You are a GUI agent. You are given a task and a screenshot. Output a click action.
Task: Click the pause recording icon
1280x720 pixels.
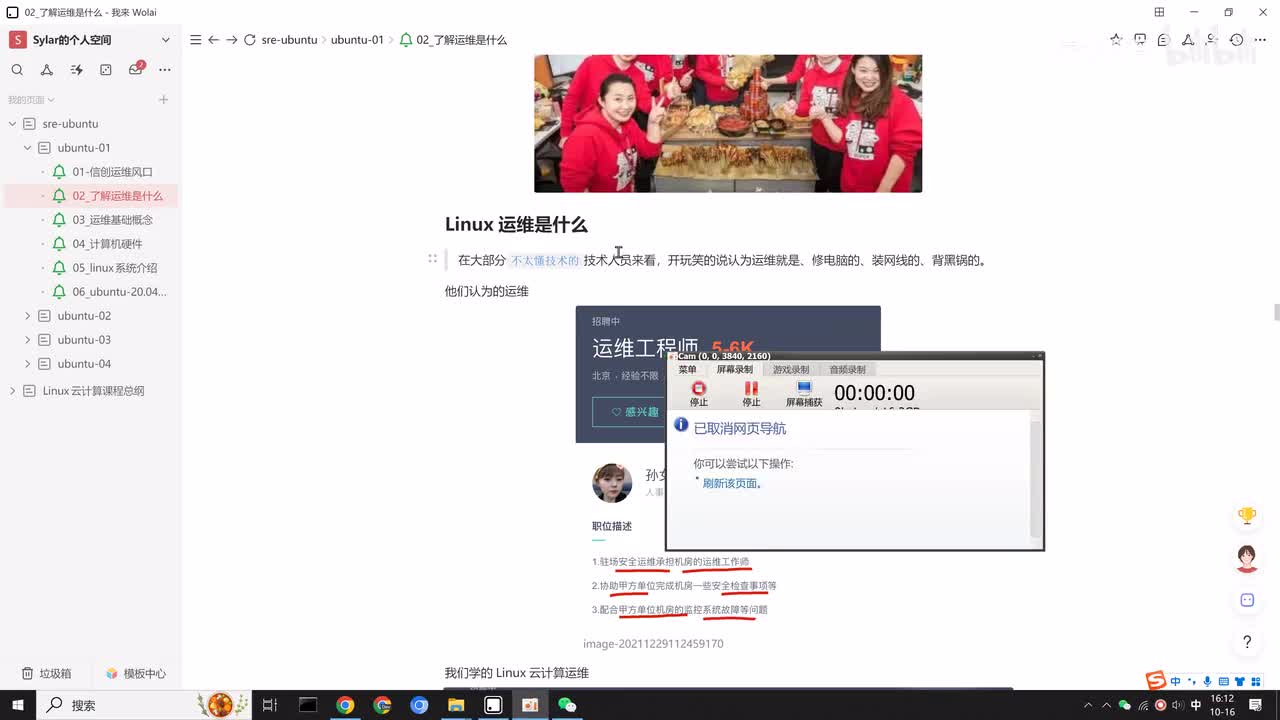(x=751, y=388)
